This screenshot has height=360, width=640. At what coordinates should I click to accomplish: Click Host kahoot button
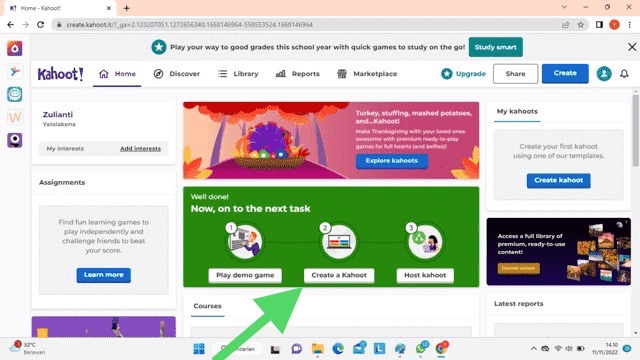(425, 275)
